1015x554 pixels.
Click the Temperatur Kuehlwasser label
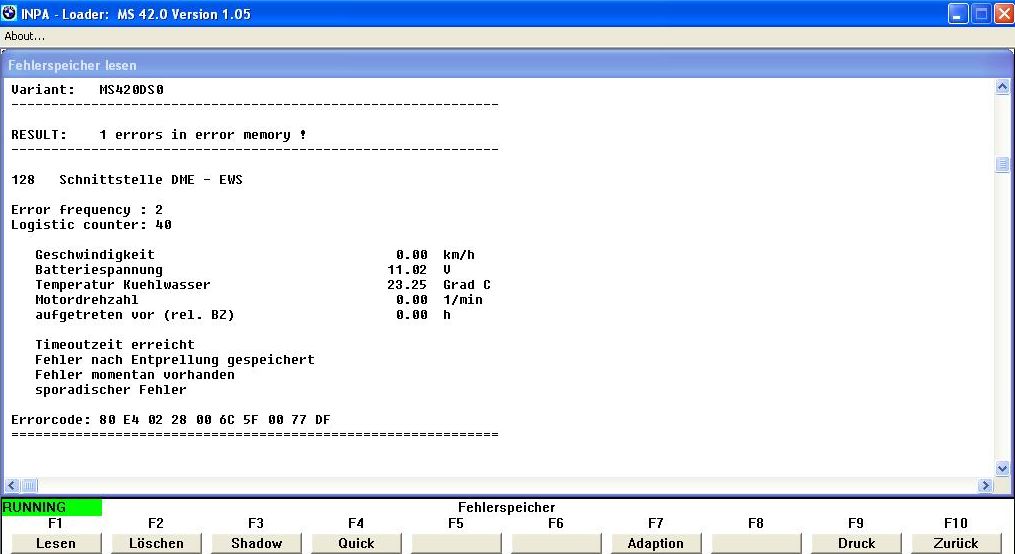tap(123, 285)
